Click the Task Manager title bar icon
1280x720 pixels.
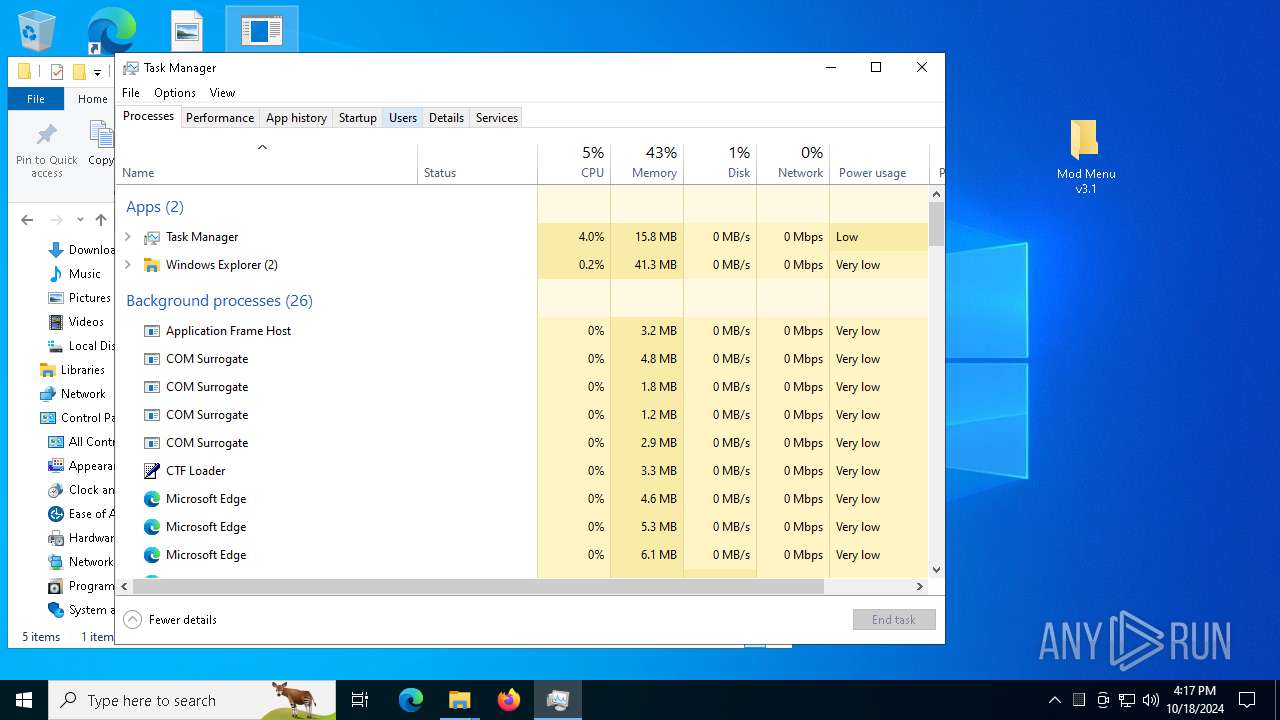pos(131,68)
